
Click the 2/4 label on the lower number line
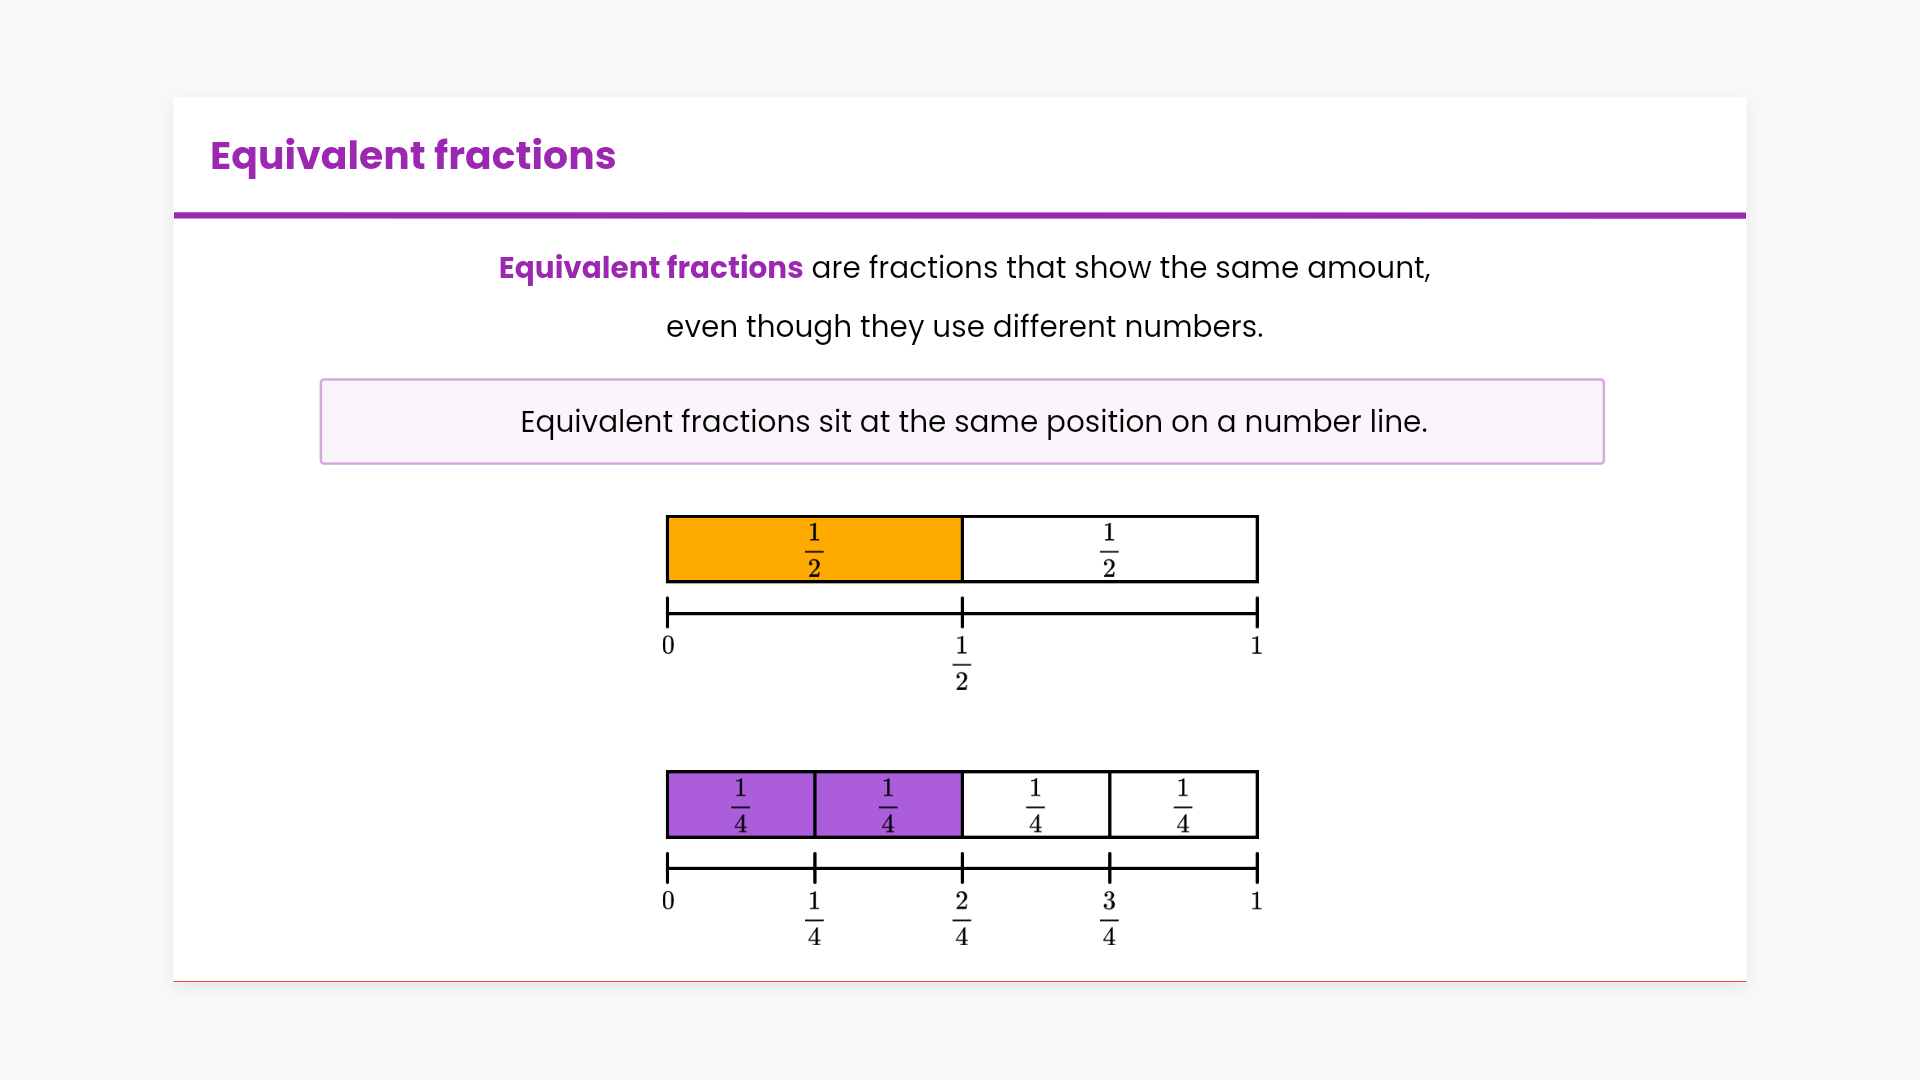(961, 918)
